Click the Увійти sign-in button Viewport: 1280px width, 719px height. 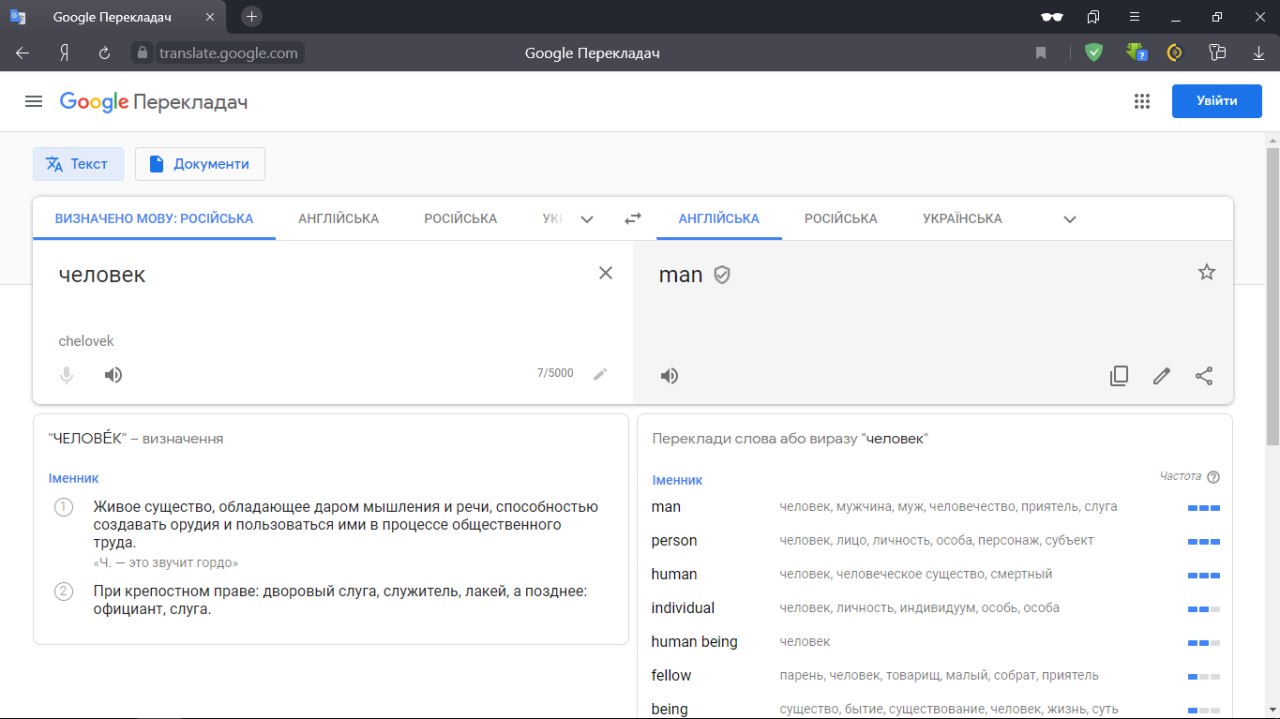pos(1216,101)
